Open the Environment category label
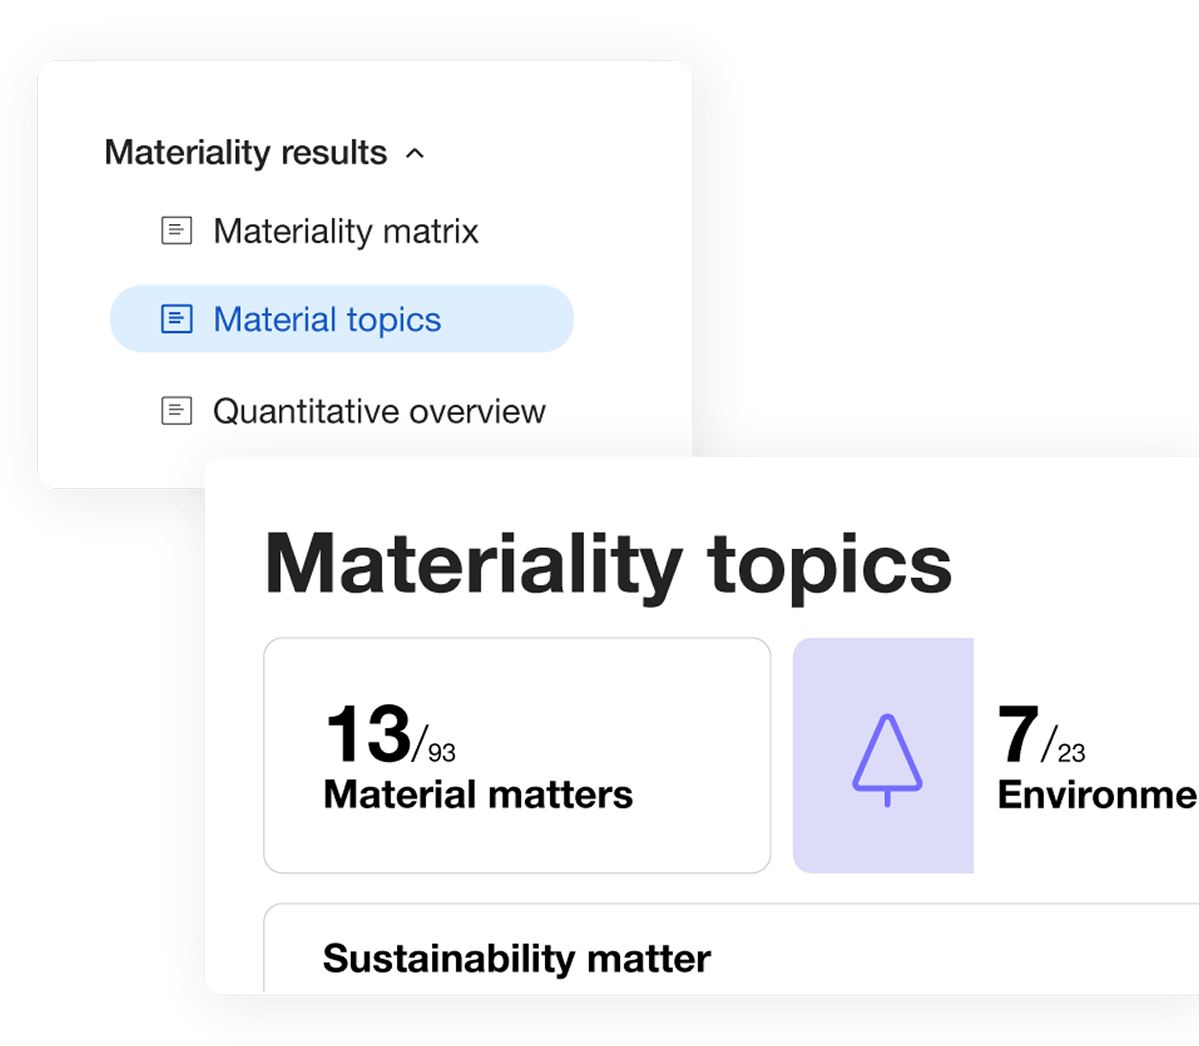Image resolution: width=1199 pixels, height=1046 pixels. pyautogui.click(x=1098, y=794)
